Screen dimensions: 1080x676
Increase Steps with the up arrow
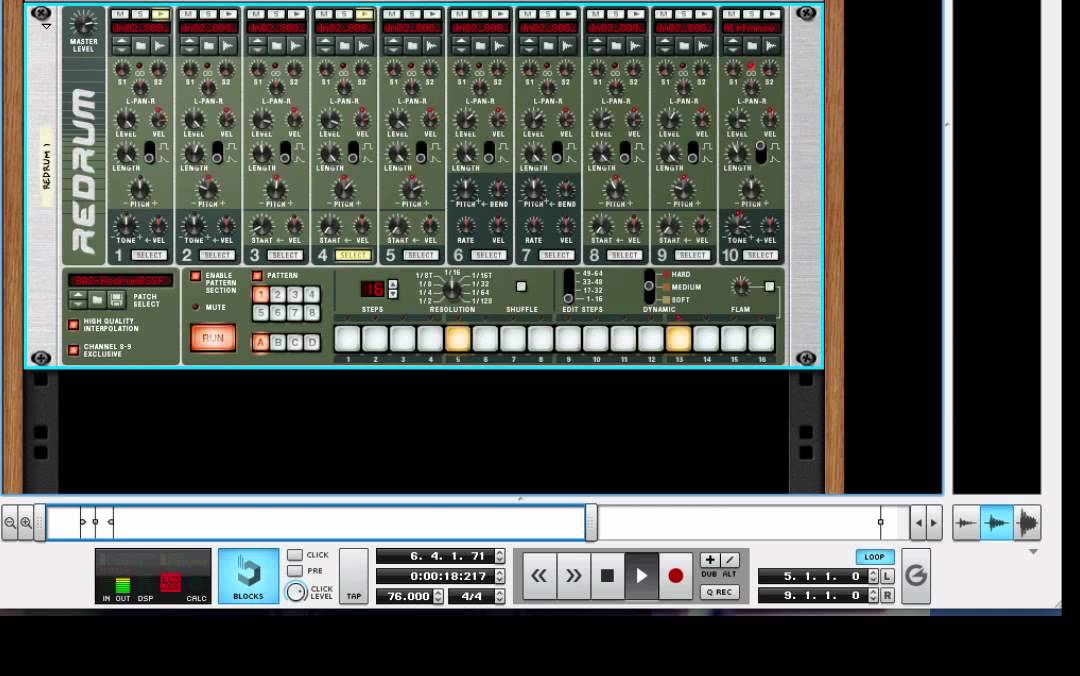click(393, 284)
